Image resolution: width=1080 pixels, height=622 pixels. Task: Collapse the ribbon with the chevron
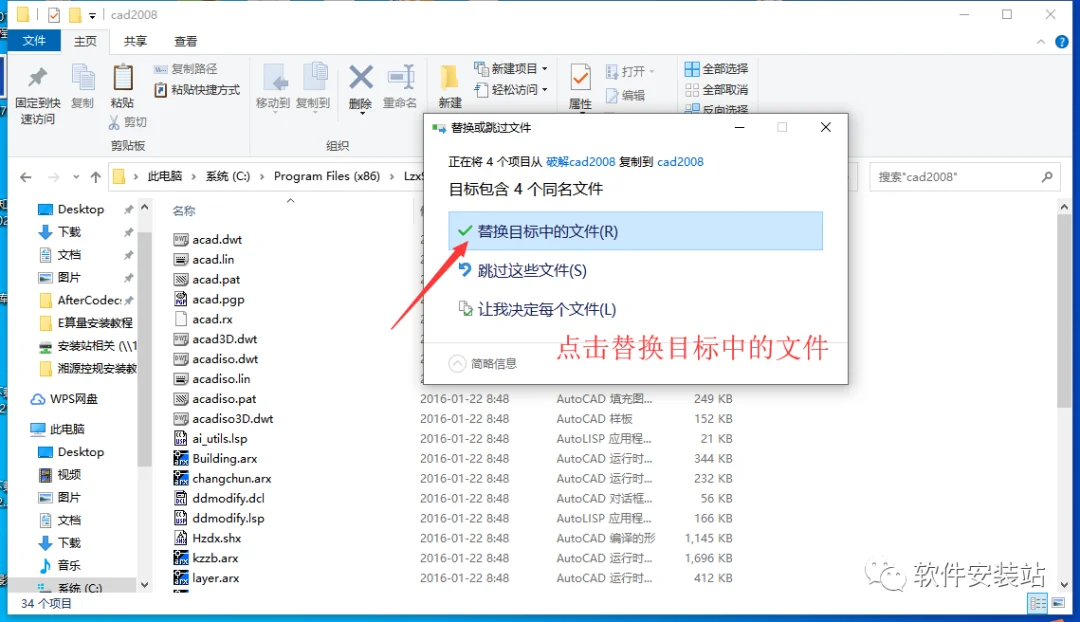[x=1040, y=42]
